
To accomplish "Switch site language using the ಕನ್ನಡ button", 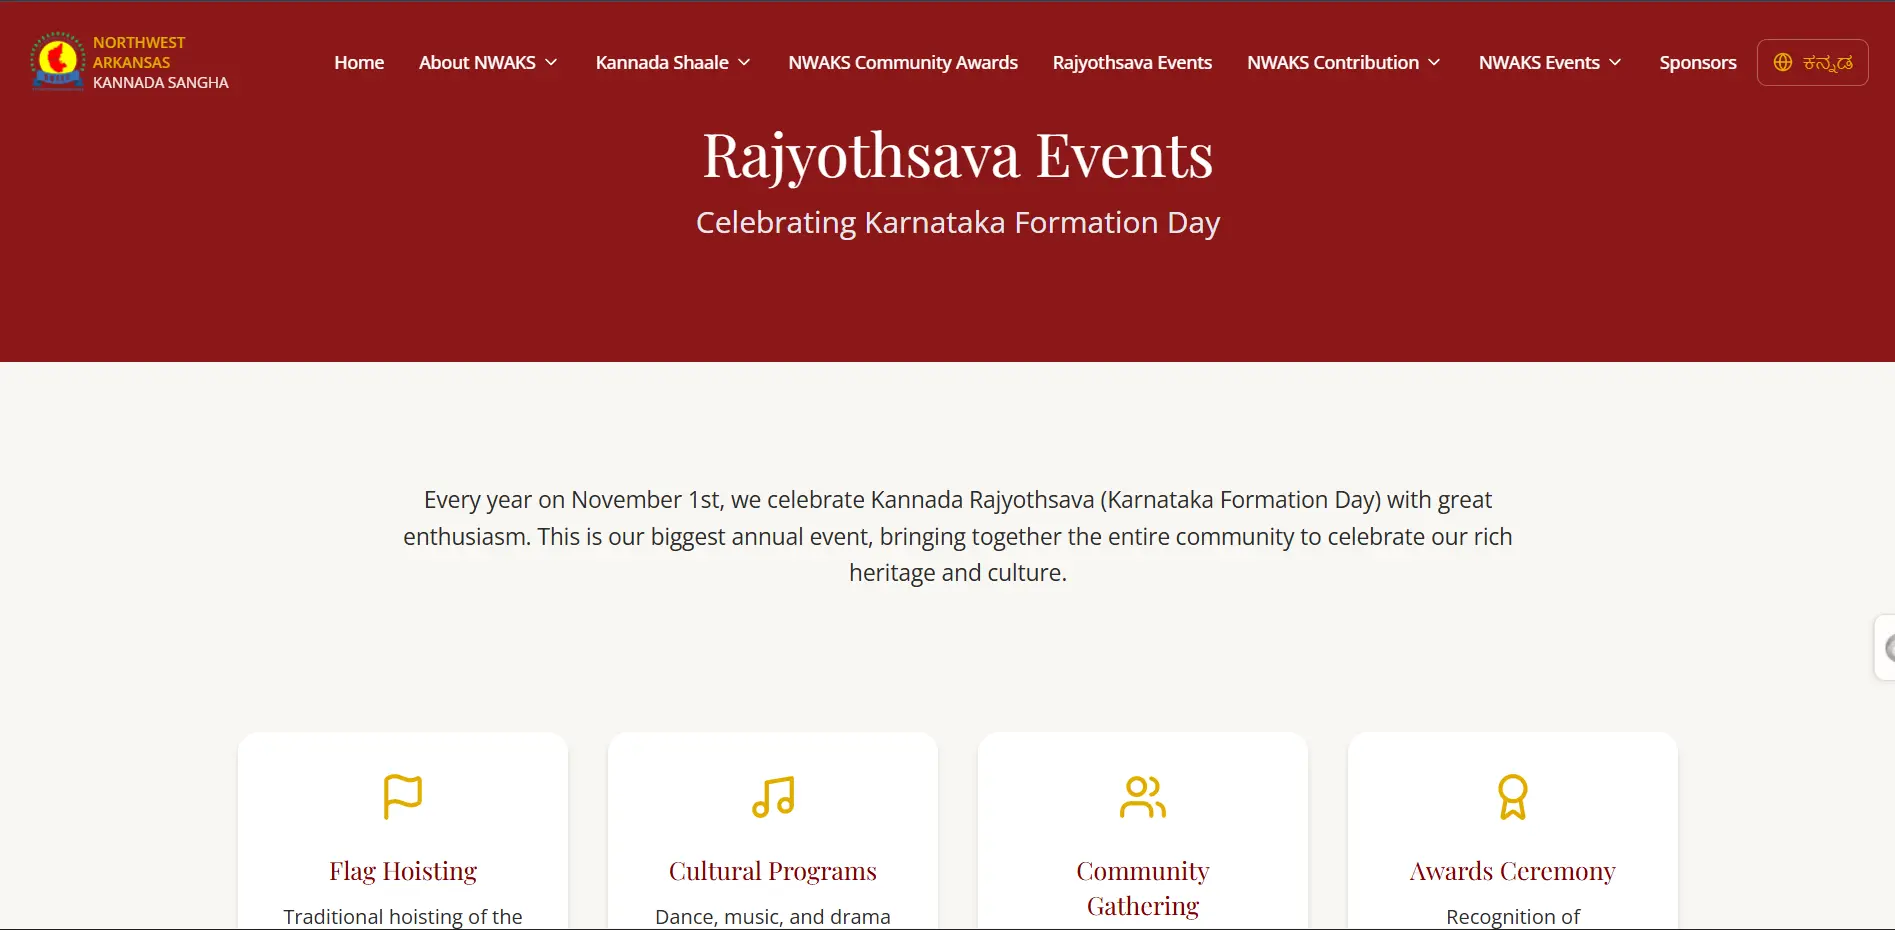I will pyautogui.click(x=1812, y=62).
